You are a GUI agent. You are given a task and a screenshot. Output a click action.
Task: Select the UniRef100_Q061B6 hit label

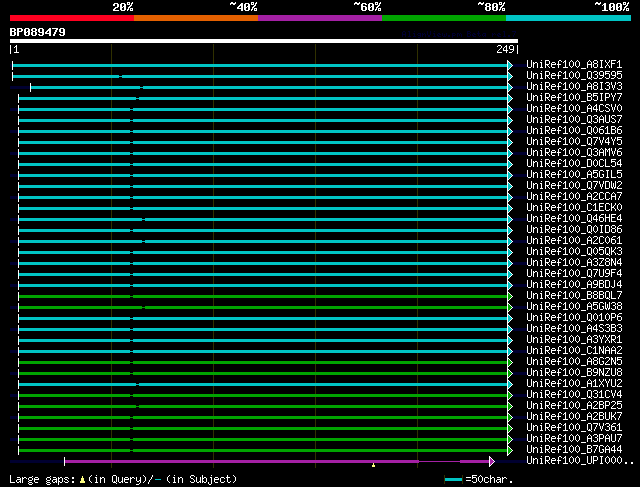[573, 131]
